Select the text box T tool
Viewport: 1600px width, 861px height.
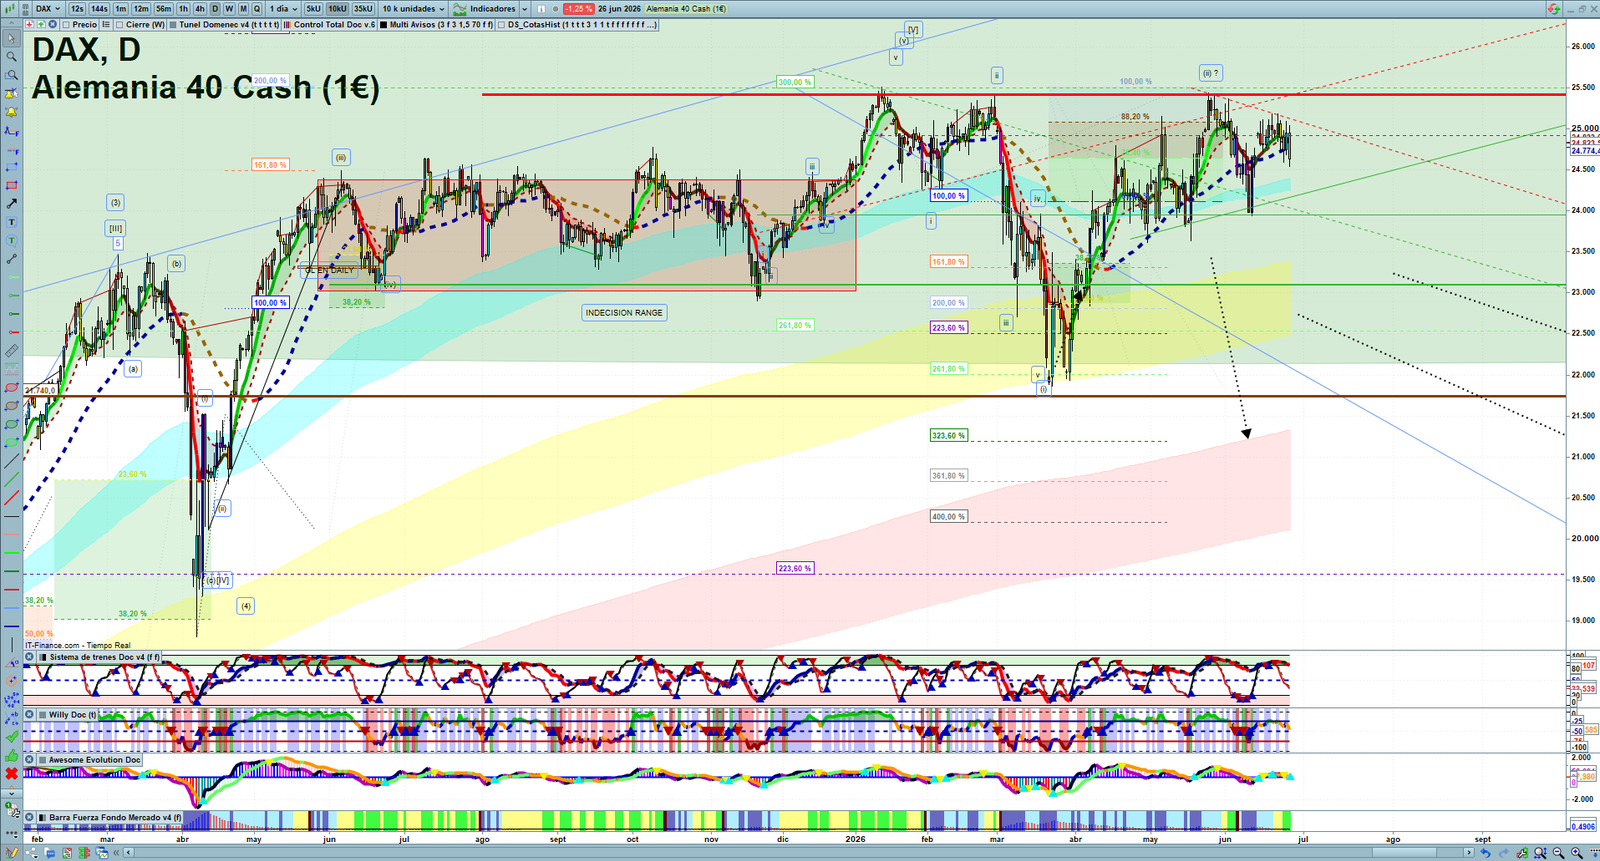pos(11,222)
